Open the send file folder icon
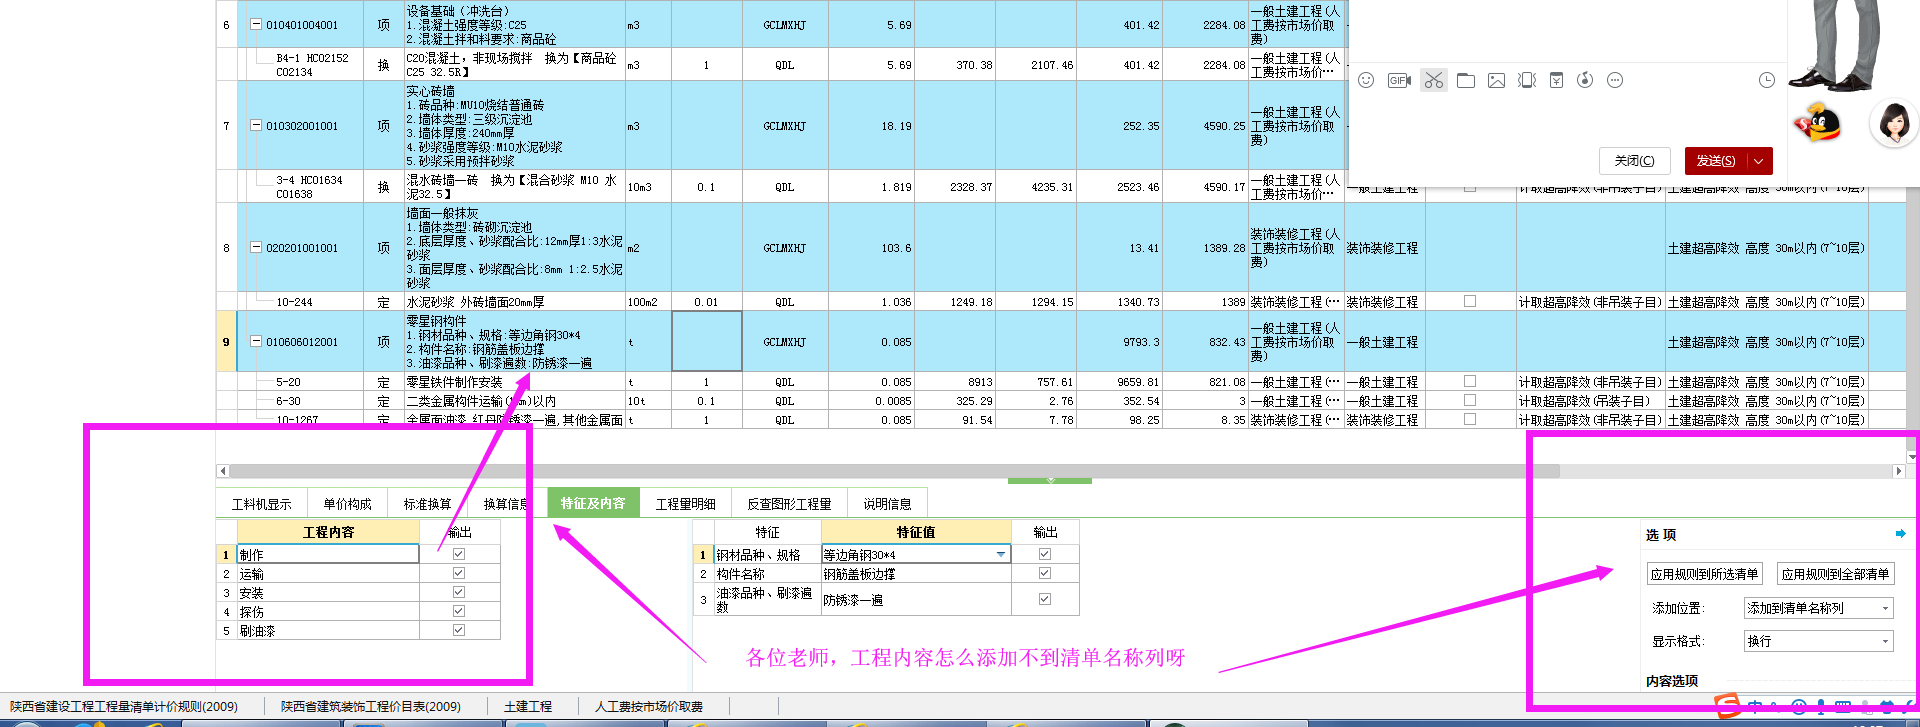1920x727 pixels. pyautogui.click(x=1466, y=80)
